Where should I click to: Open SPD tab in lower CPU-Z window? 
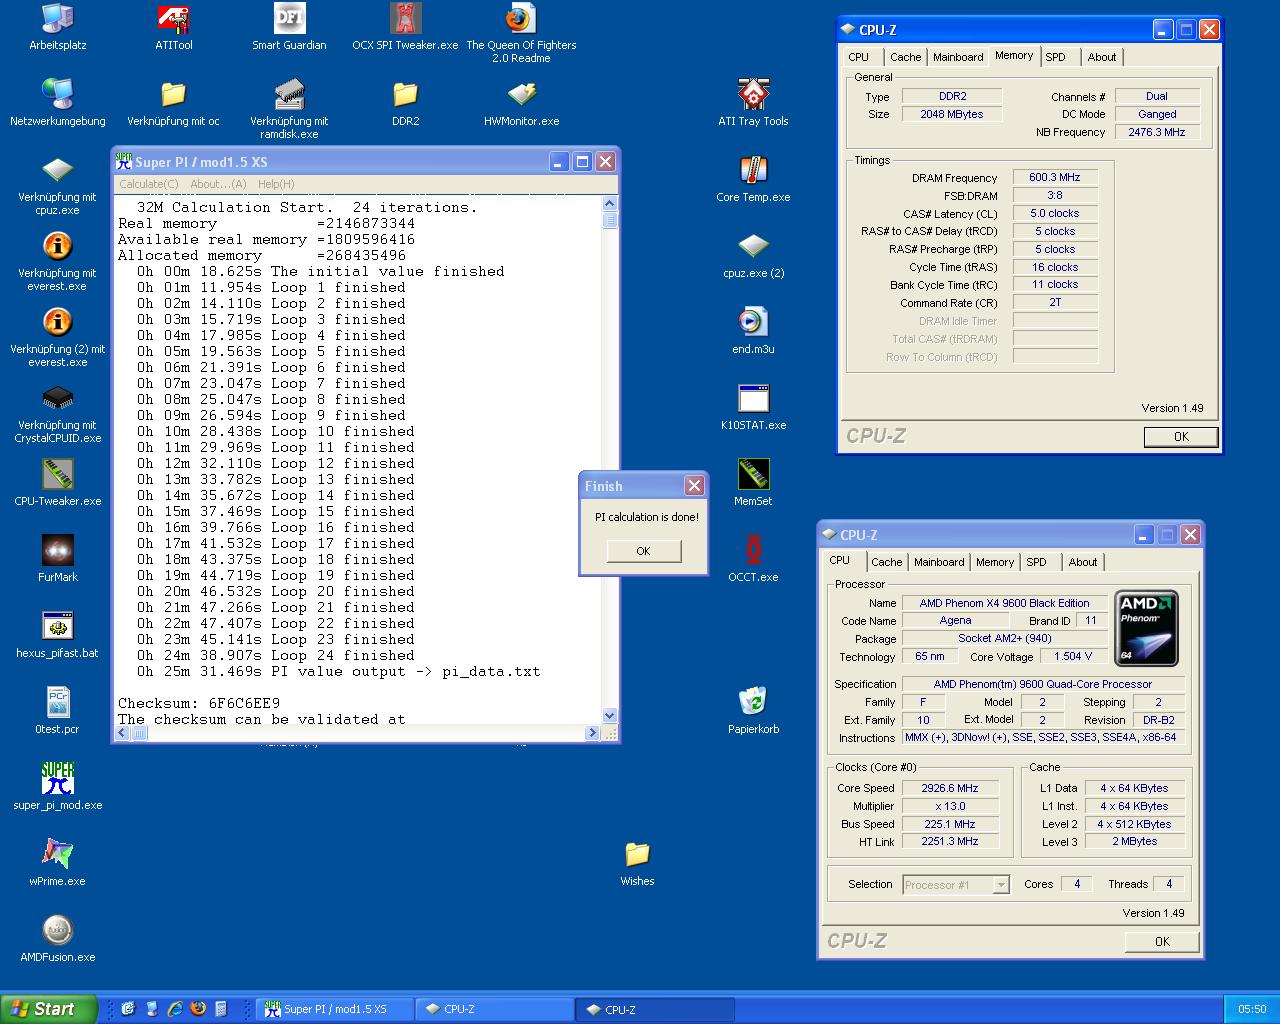[x=1037, y=562]
